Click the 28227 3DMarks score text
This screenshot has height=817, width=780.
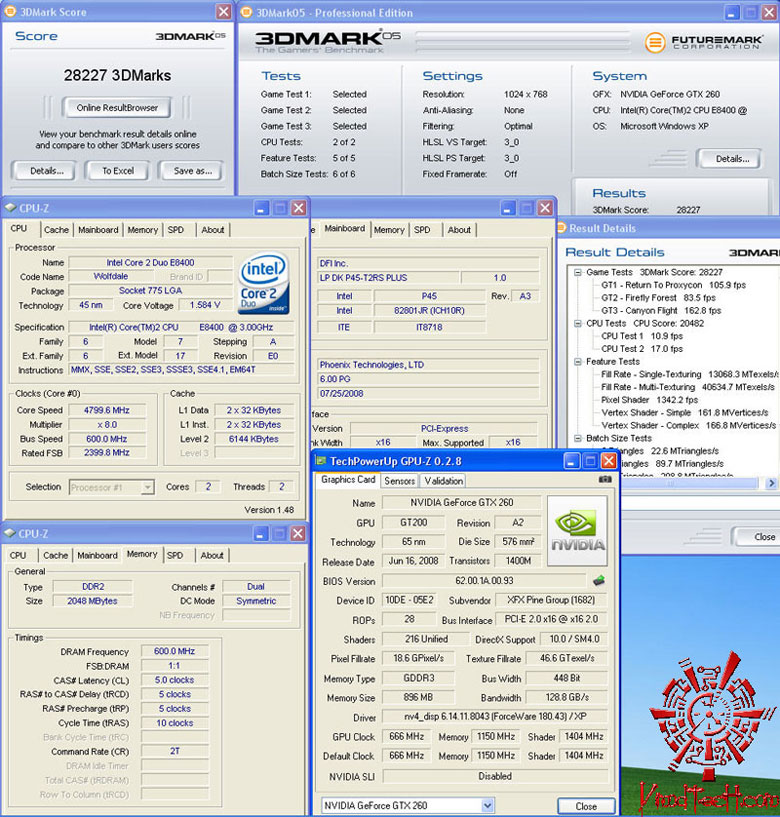click(117, 76)
